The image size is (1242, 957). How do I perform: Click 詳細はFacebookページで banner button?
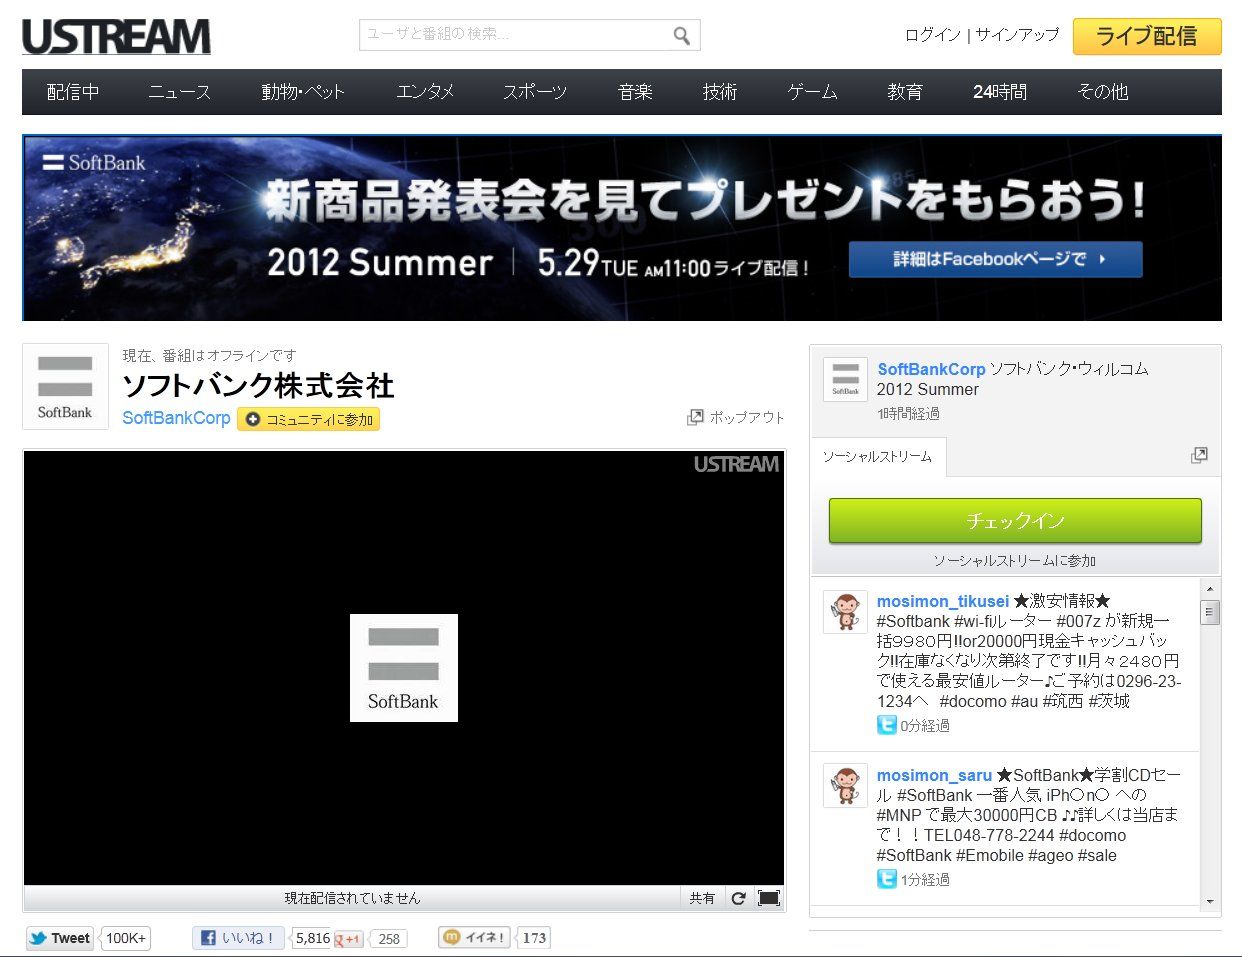point(996,259)
